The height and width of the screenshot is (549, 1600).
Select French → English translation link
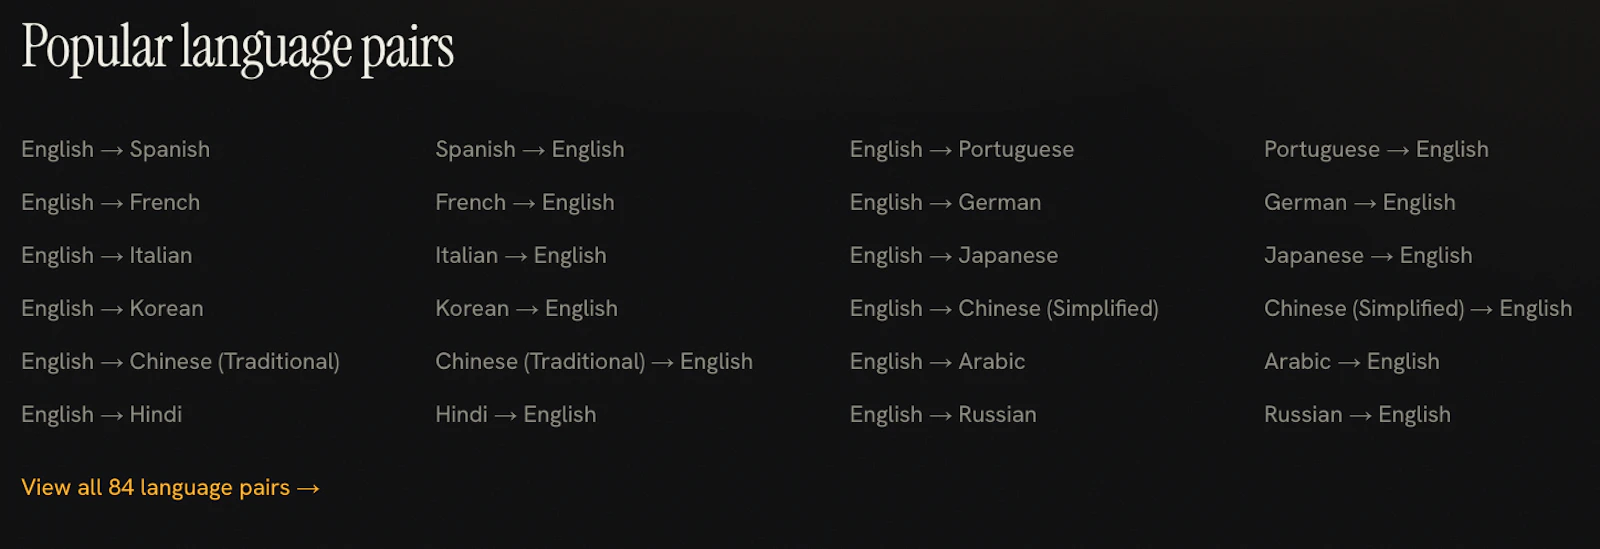click(525, 202)
